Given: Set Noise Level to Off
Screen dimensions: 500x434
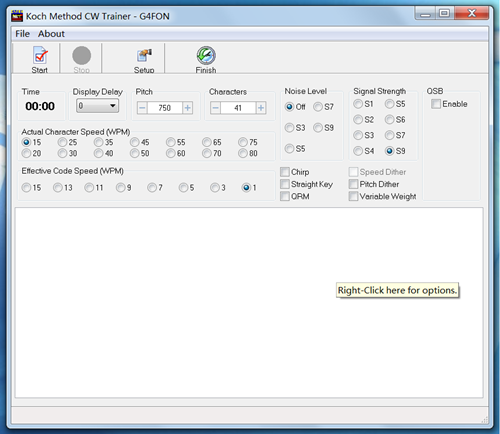Looking at the screenshot, I should 289,107.
